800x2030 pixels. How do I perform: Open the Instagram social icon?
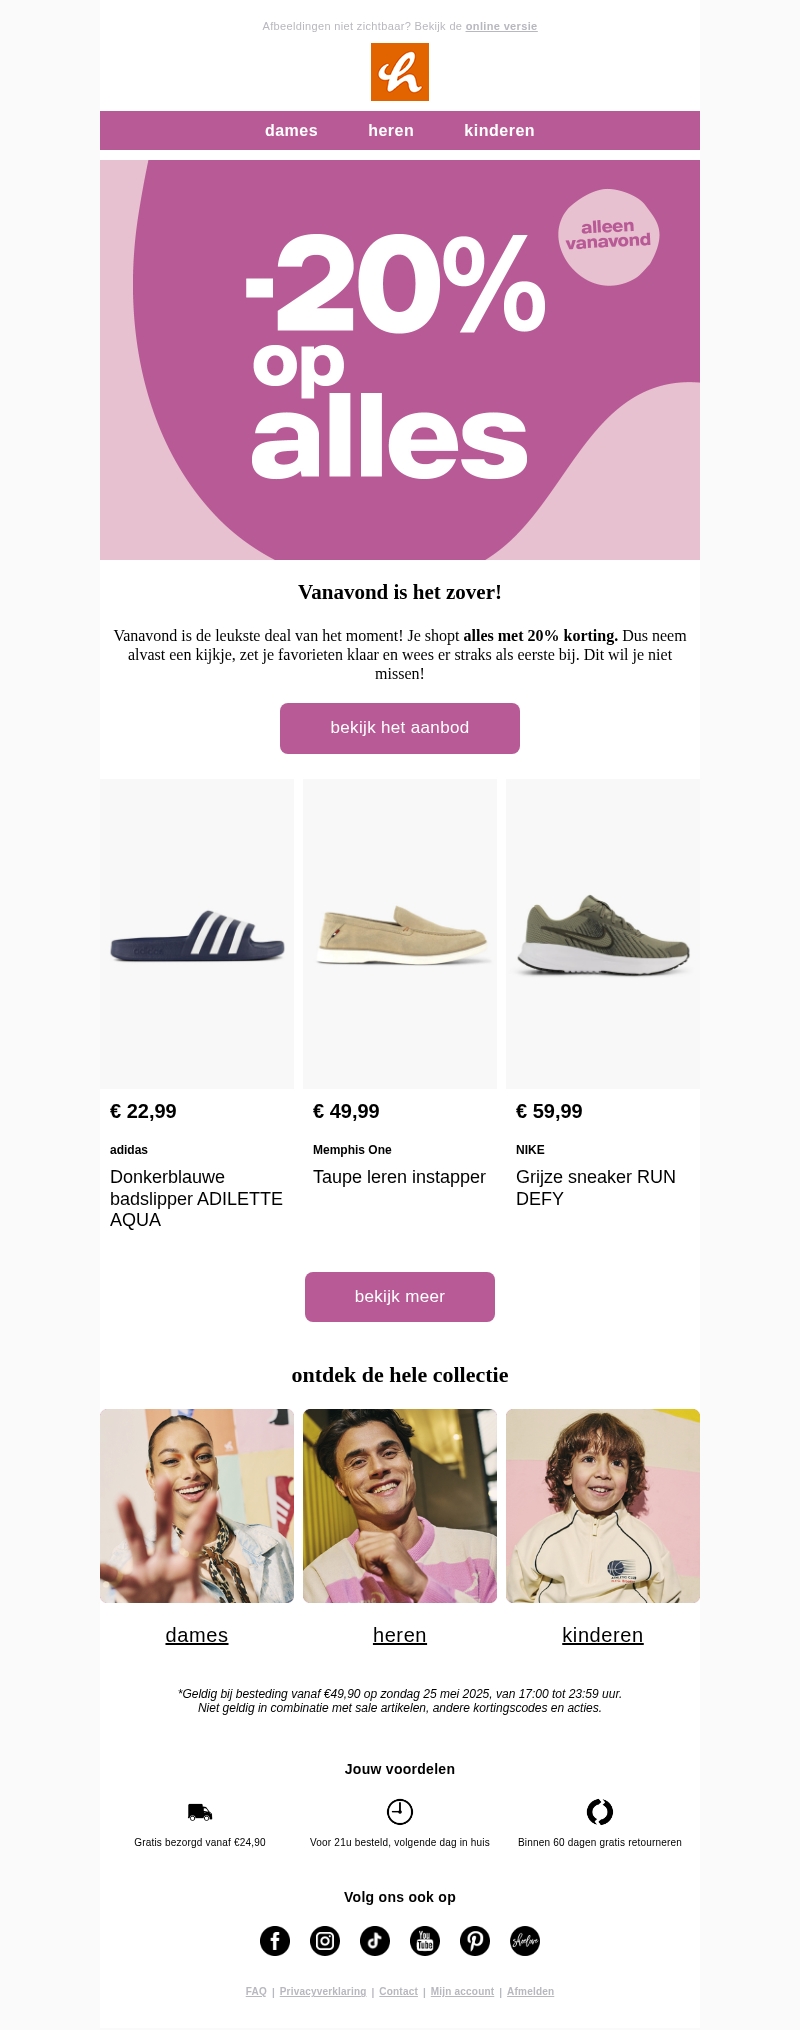coord(325,1941)
